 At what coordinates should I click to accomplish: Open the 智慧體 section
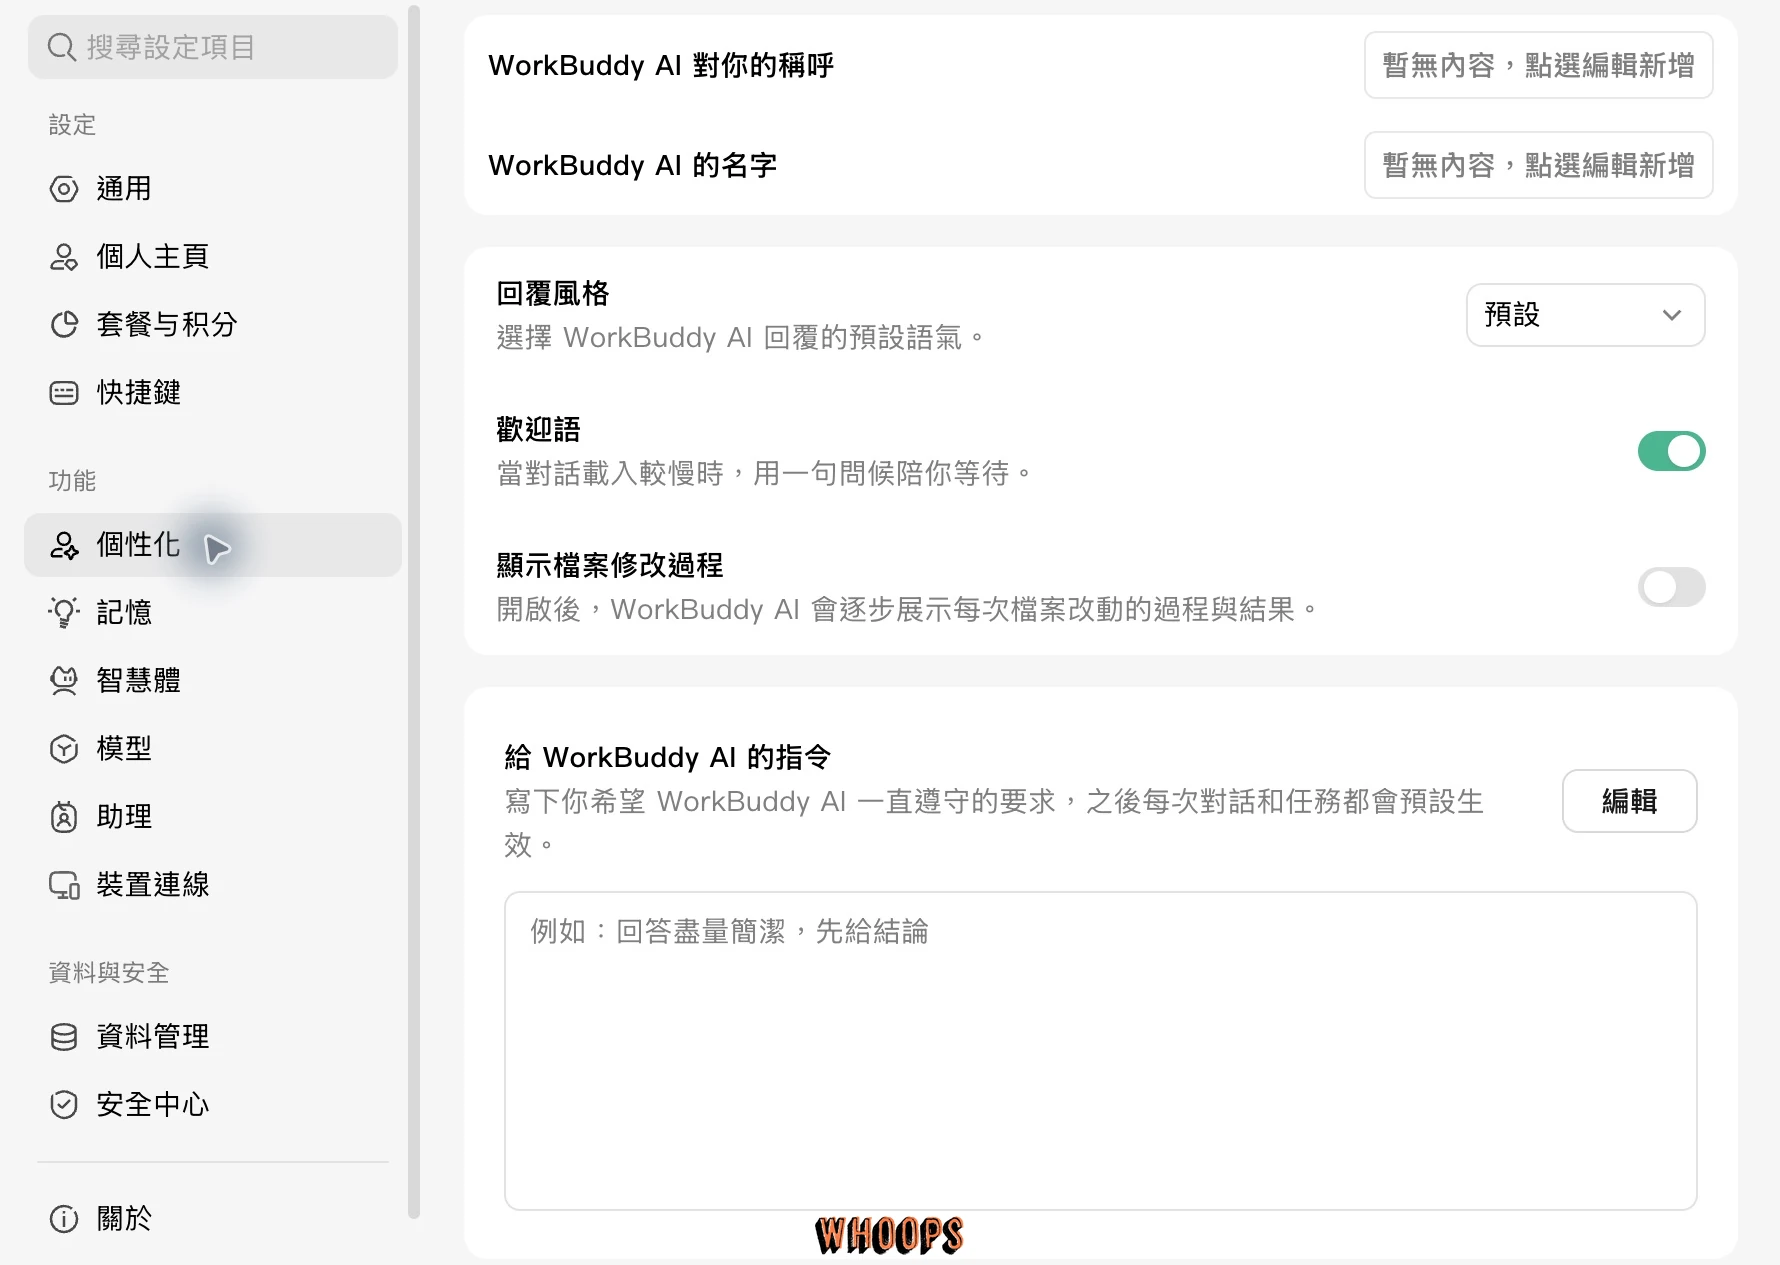(x=213, y=681)
